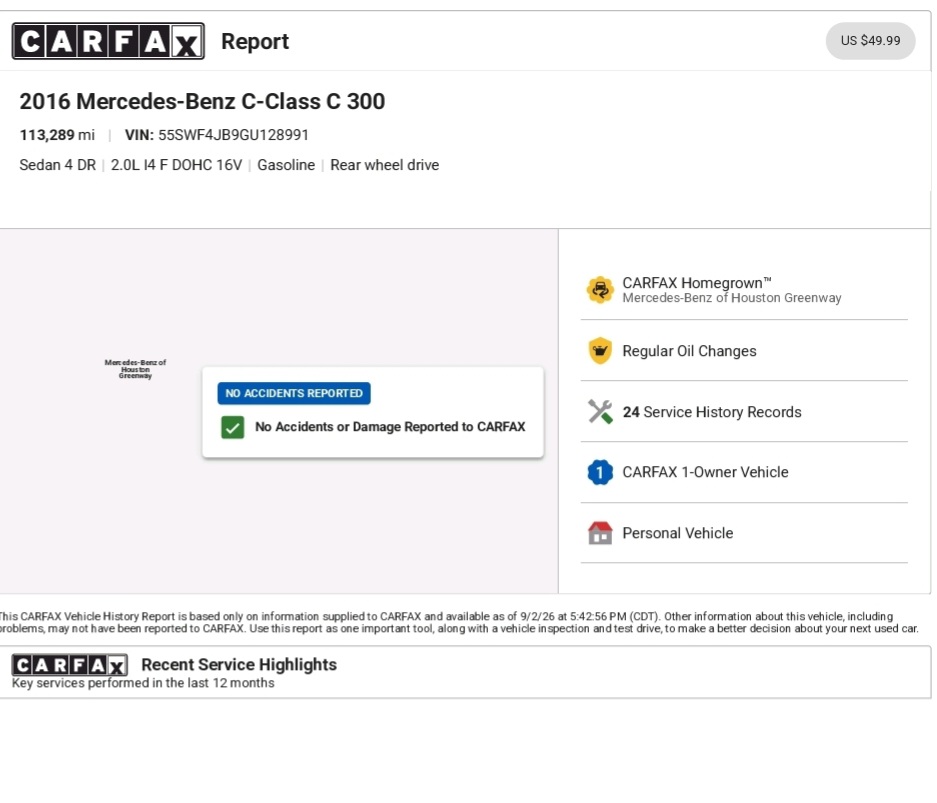Select the Regular Oil Changes entry

744,351
